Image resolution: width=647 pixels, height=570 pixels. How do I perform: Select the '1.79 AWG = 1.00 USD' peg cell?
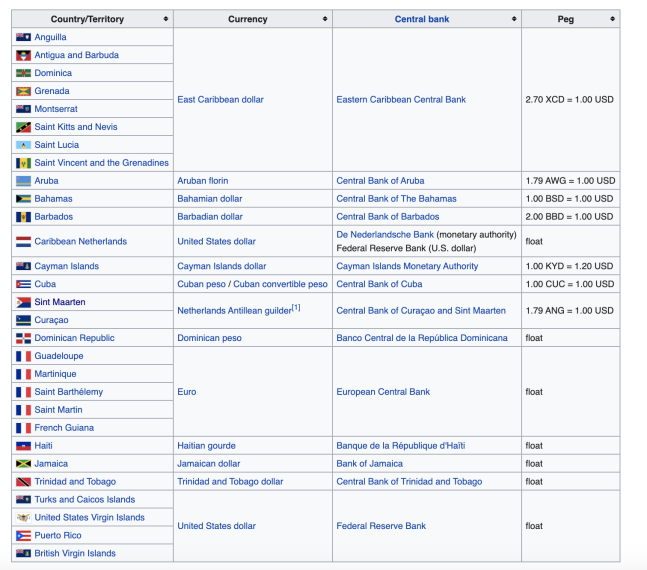point(570,181)
